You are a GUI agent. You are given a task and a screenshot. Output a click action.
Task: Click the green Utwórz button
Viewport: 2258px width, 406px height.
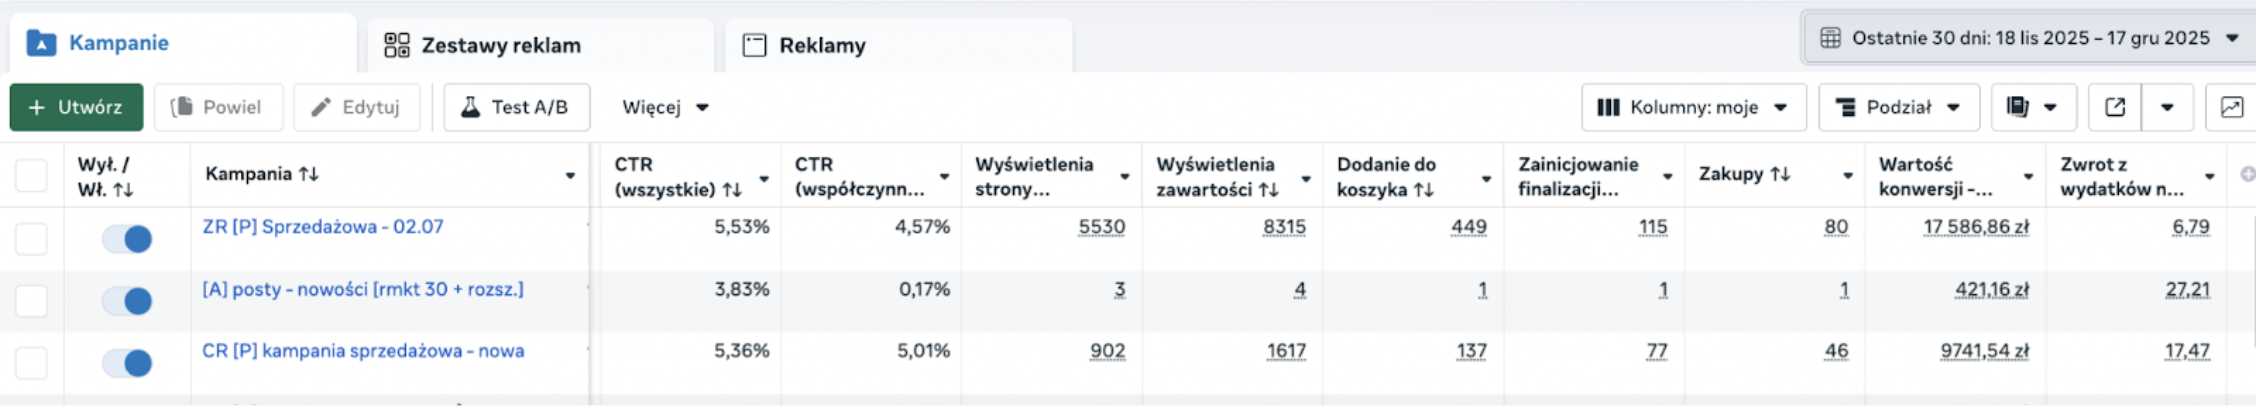[x=76, y=107]
